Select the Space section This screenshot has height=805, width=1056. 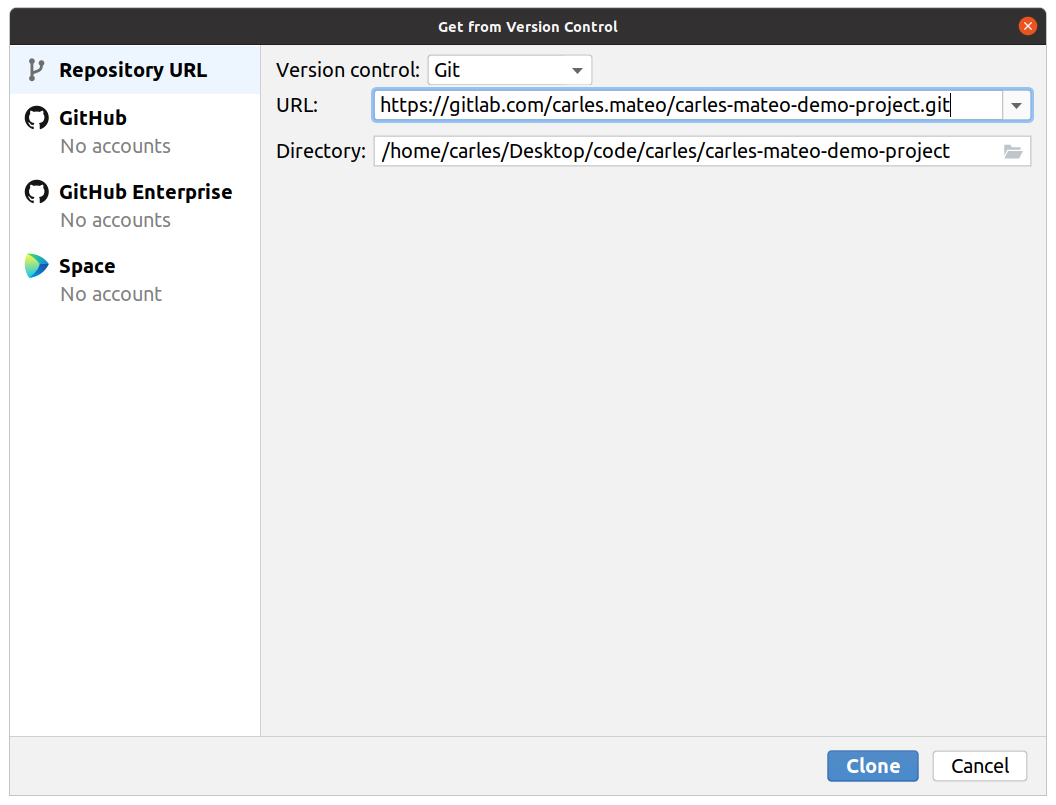point(135,279)
